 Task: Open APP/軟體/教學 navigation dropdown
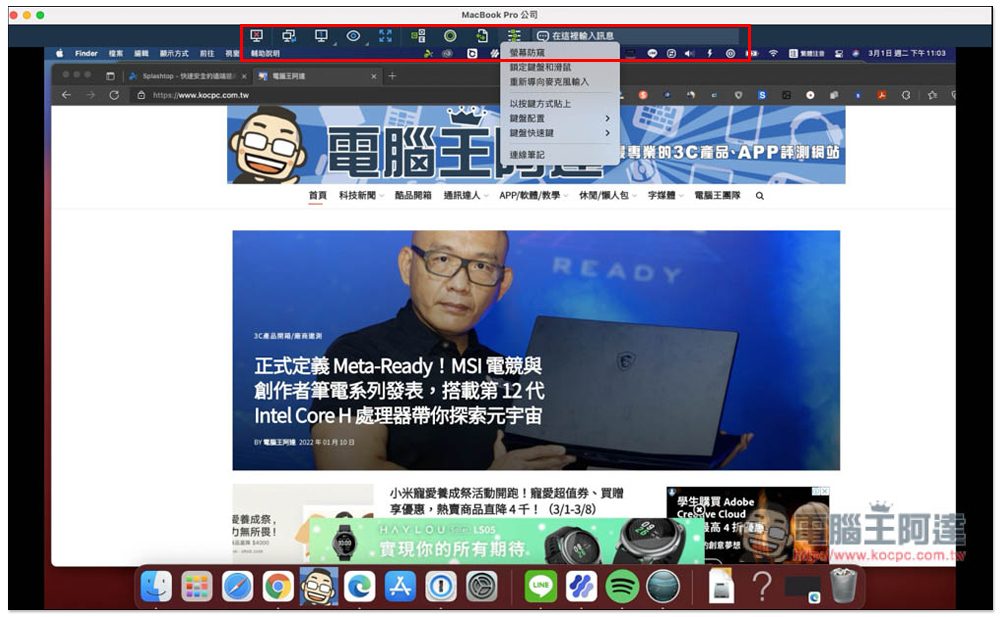click(x=534, y=195)
